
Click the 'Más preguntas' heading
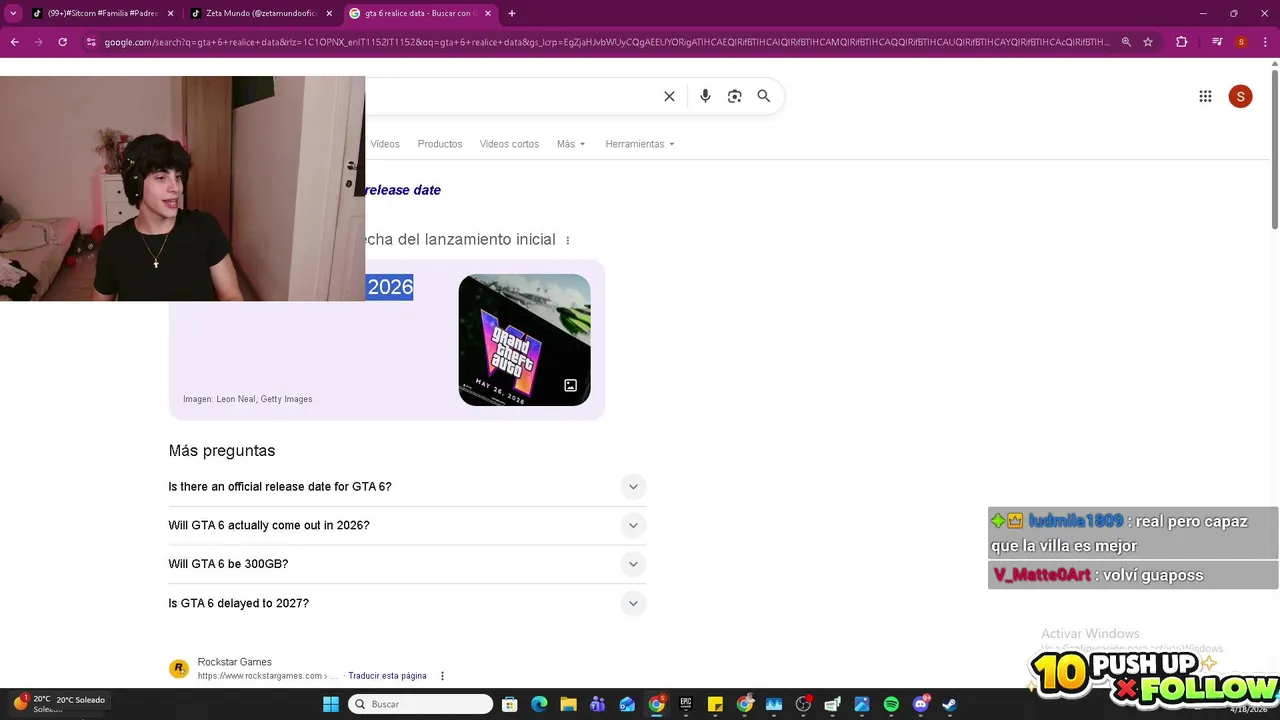222,451
